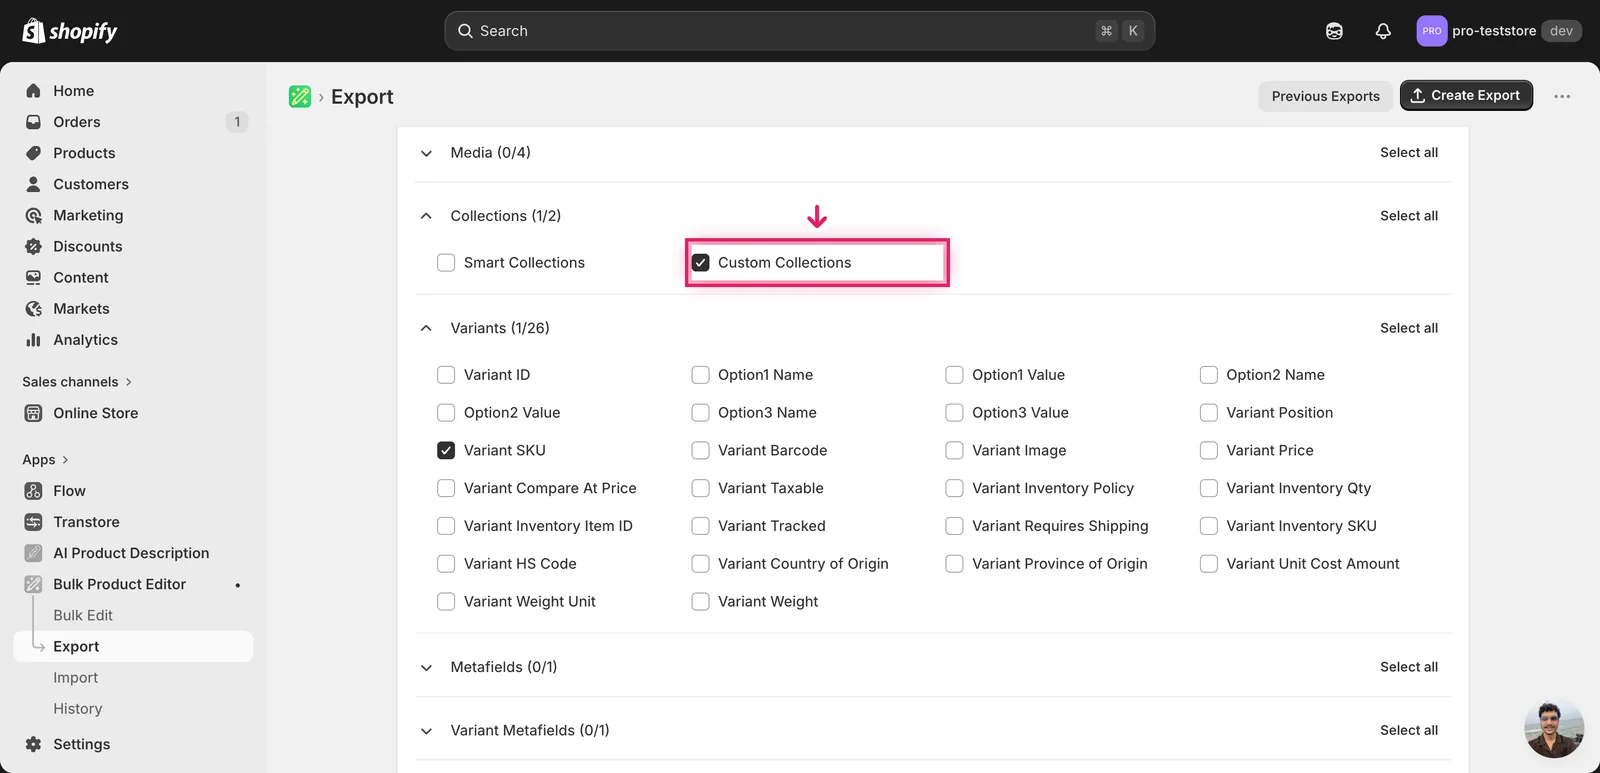
Task: Click Select all for Variants
Action: tap(1409, 328)
